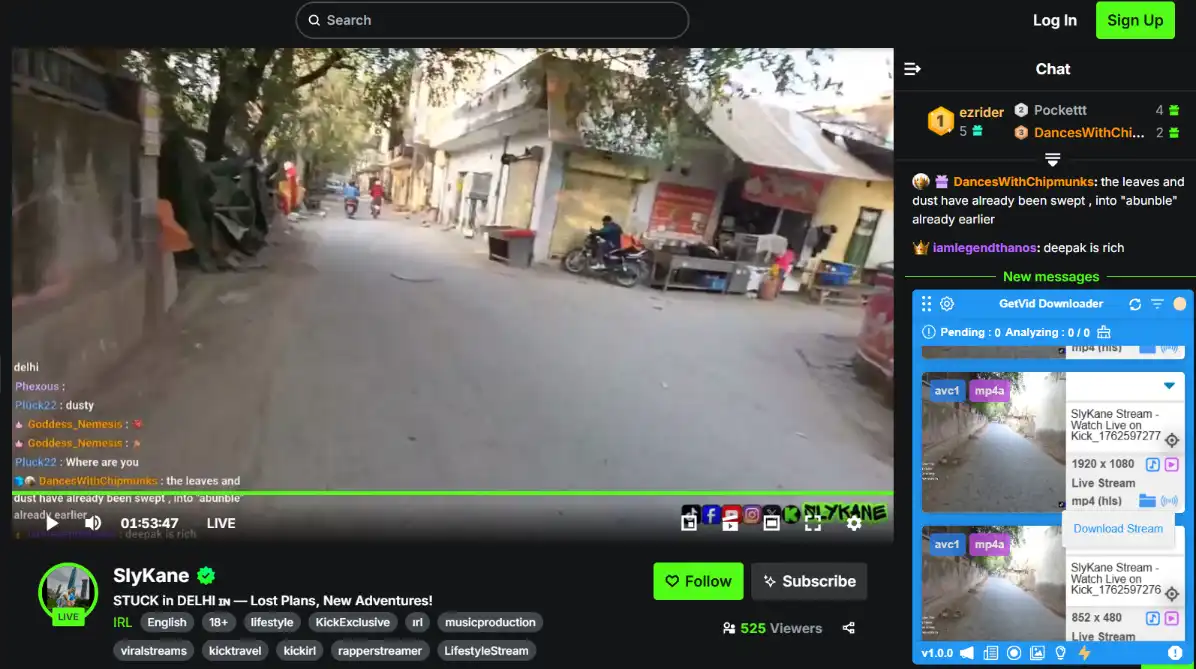Switch to the Chat panel tab
This screenshot has height=669, width=1196.
[1052, 69]
